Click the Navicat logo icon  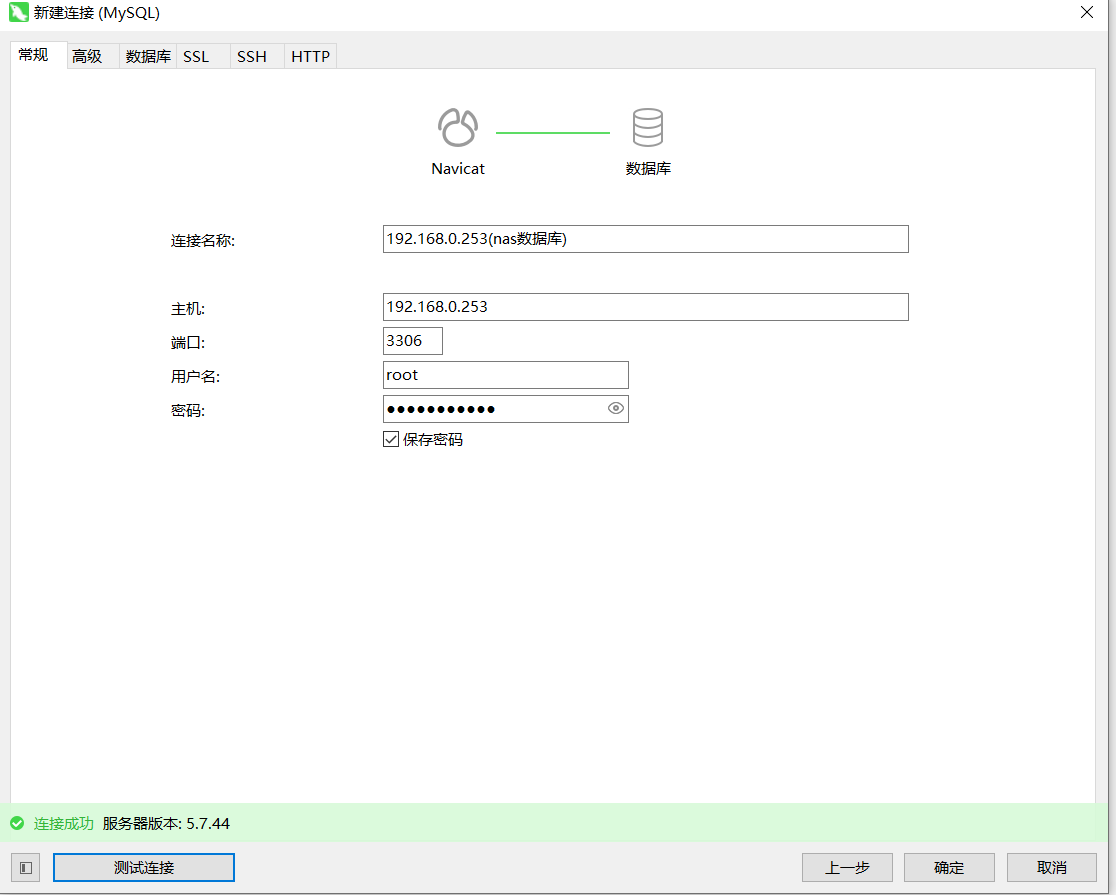[x=458, y=127]
